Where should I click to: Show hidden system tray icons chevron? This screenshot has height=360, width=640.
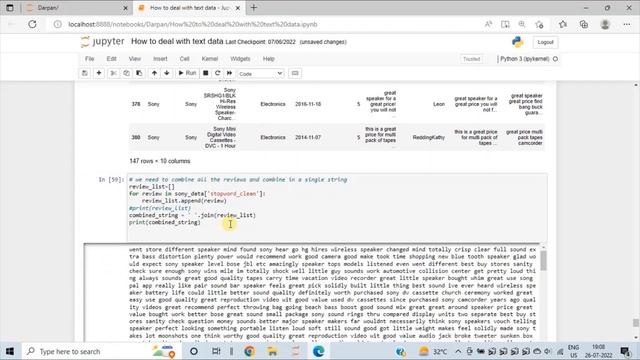458,351
